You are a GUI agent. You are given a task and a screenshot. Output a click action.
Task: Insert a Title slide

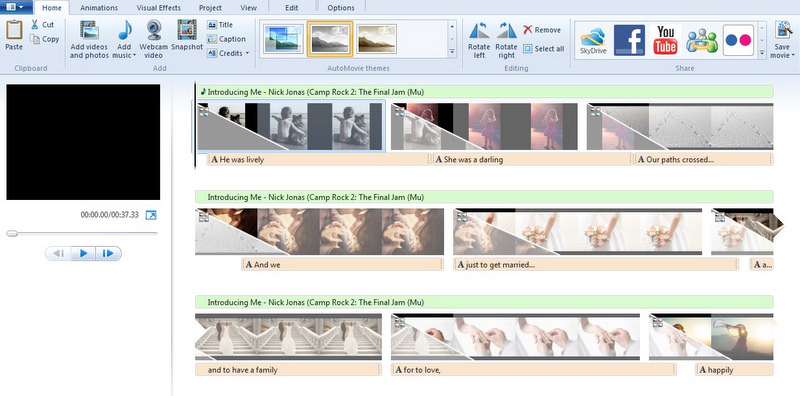point(220,24)
